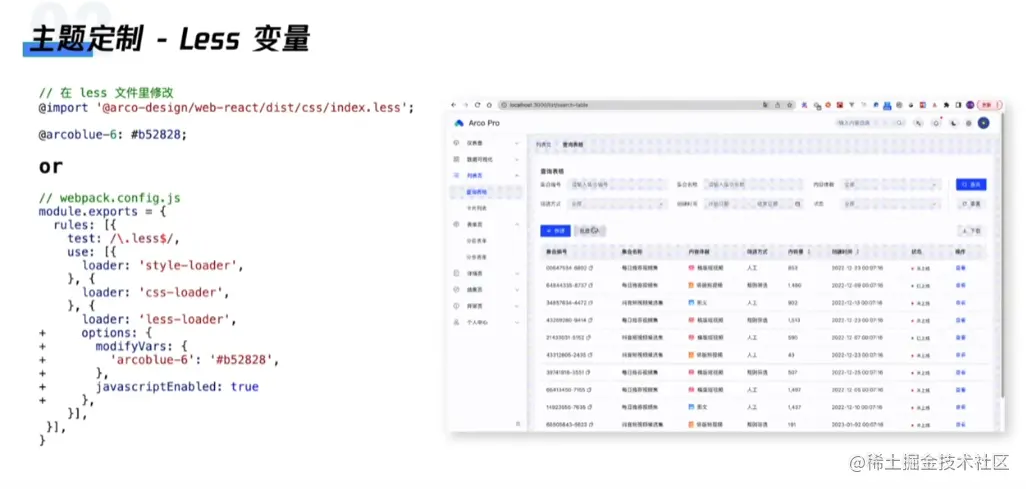Click the blue 查询 search button

click(971, 185)
